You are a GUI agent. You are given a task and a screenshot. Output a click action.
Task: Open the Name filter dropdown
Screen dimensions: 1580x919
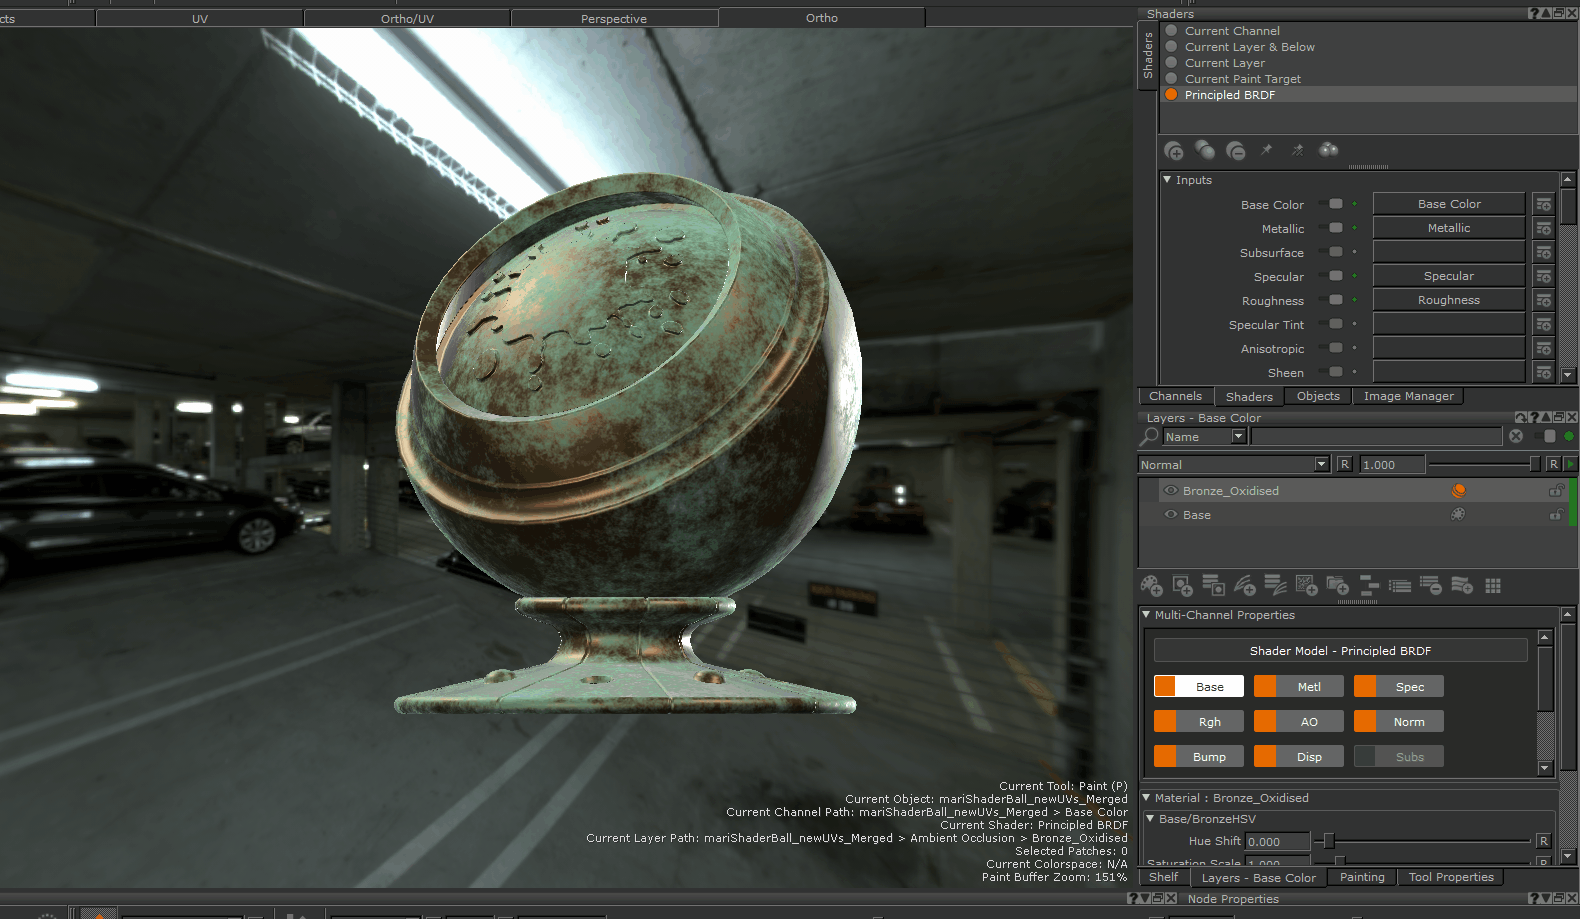pyautogui.click(x=1238, y=436)
